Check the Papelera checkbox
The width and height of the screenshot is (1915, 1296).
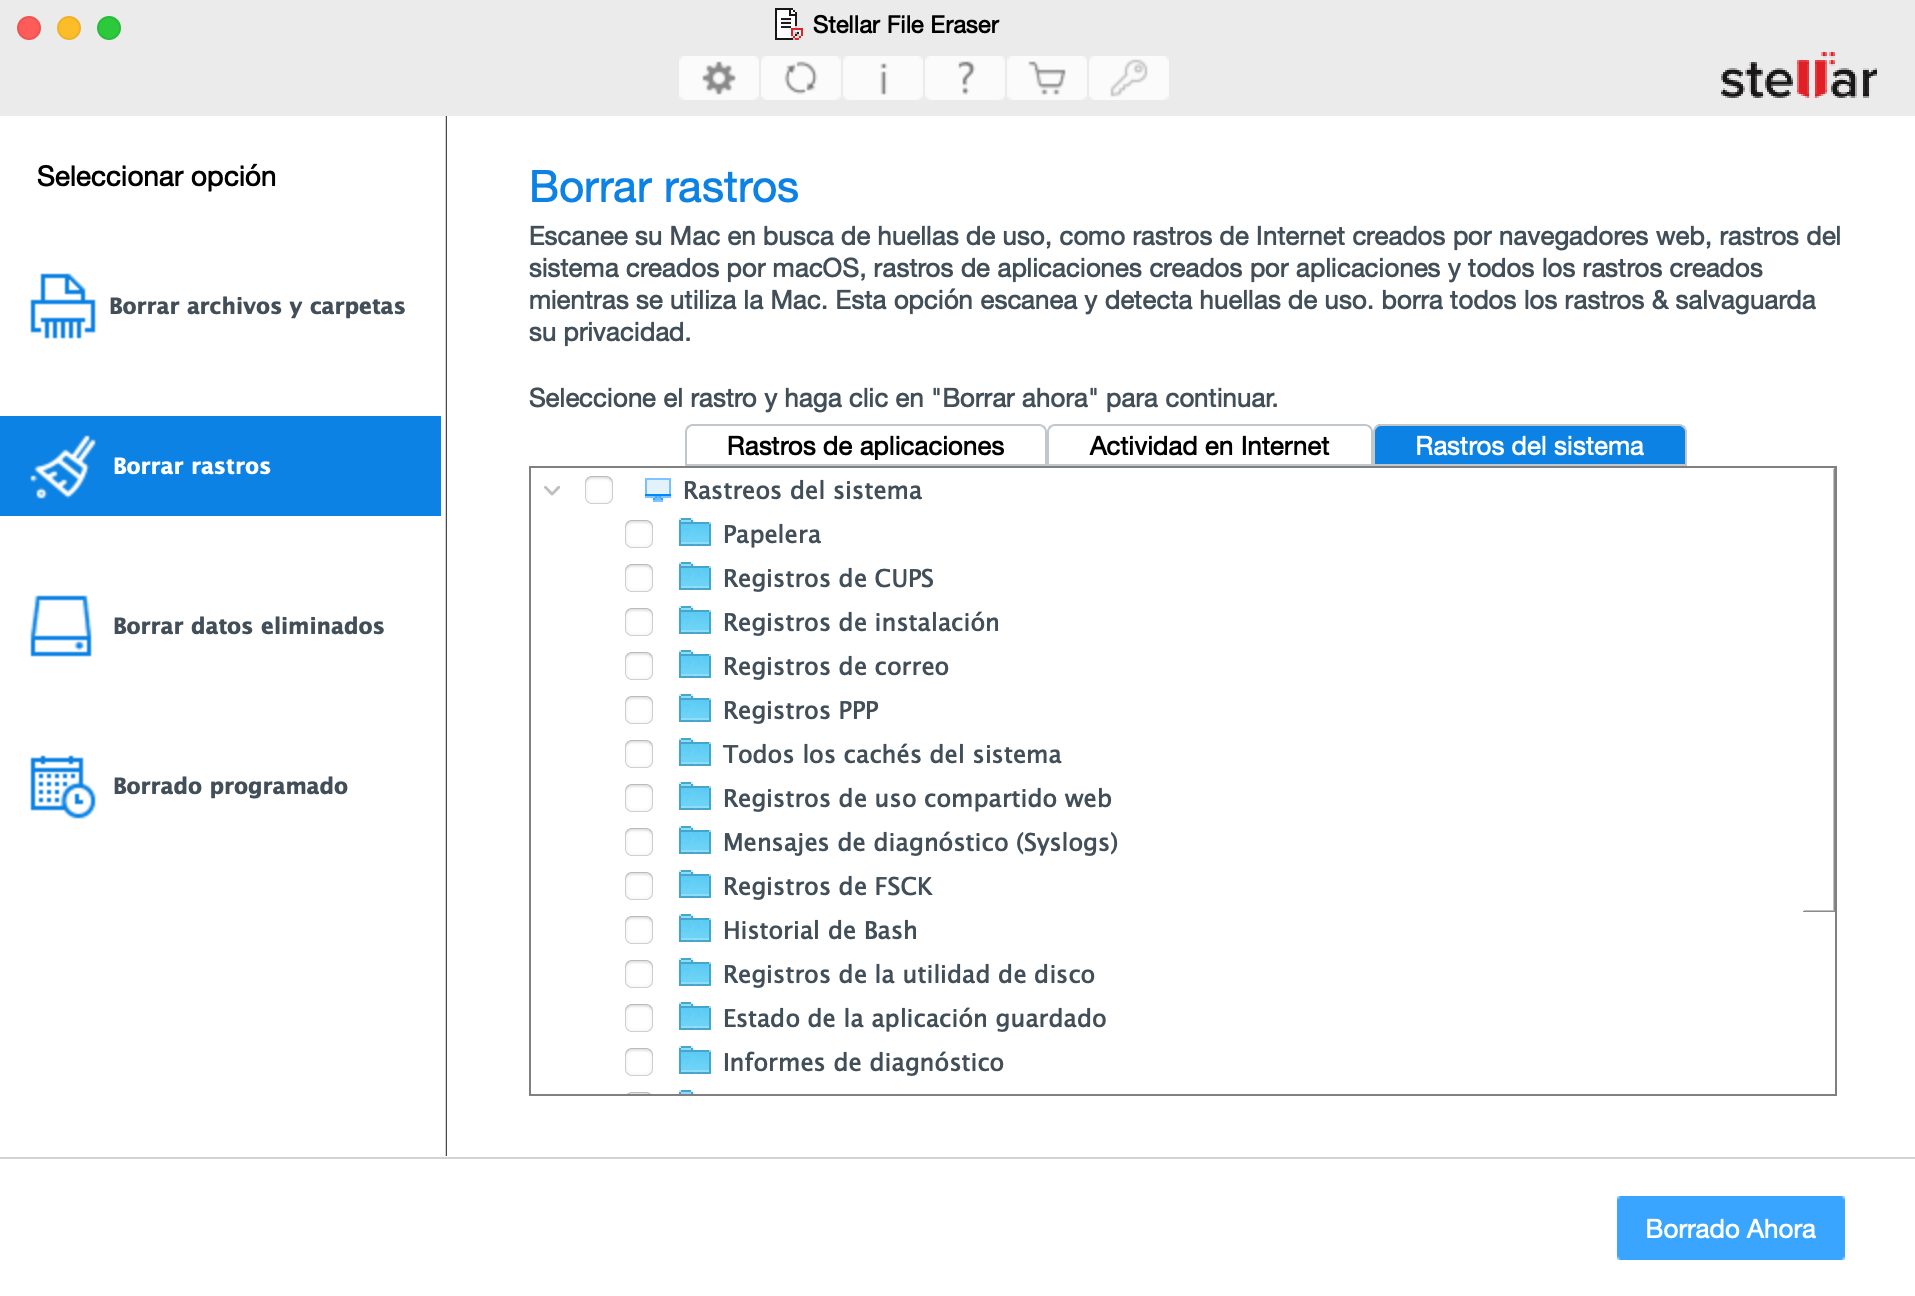coord(639,534)
